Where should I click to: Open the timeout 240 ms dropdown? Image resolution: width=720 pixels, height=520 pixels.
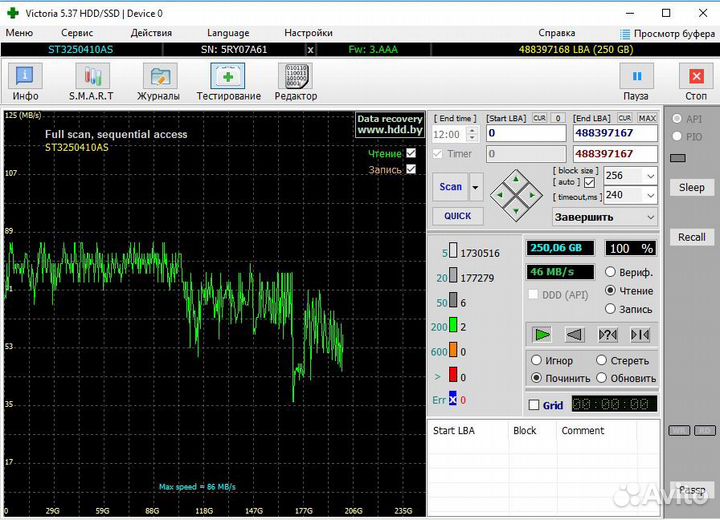(650, 195)
